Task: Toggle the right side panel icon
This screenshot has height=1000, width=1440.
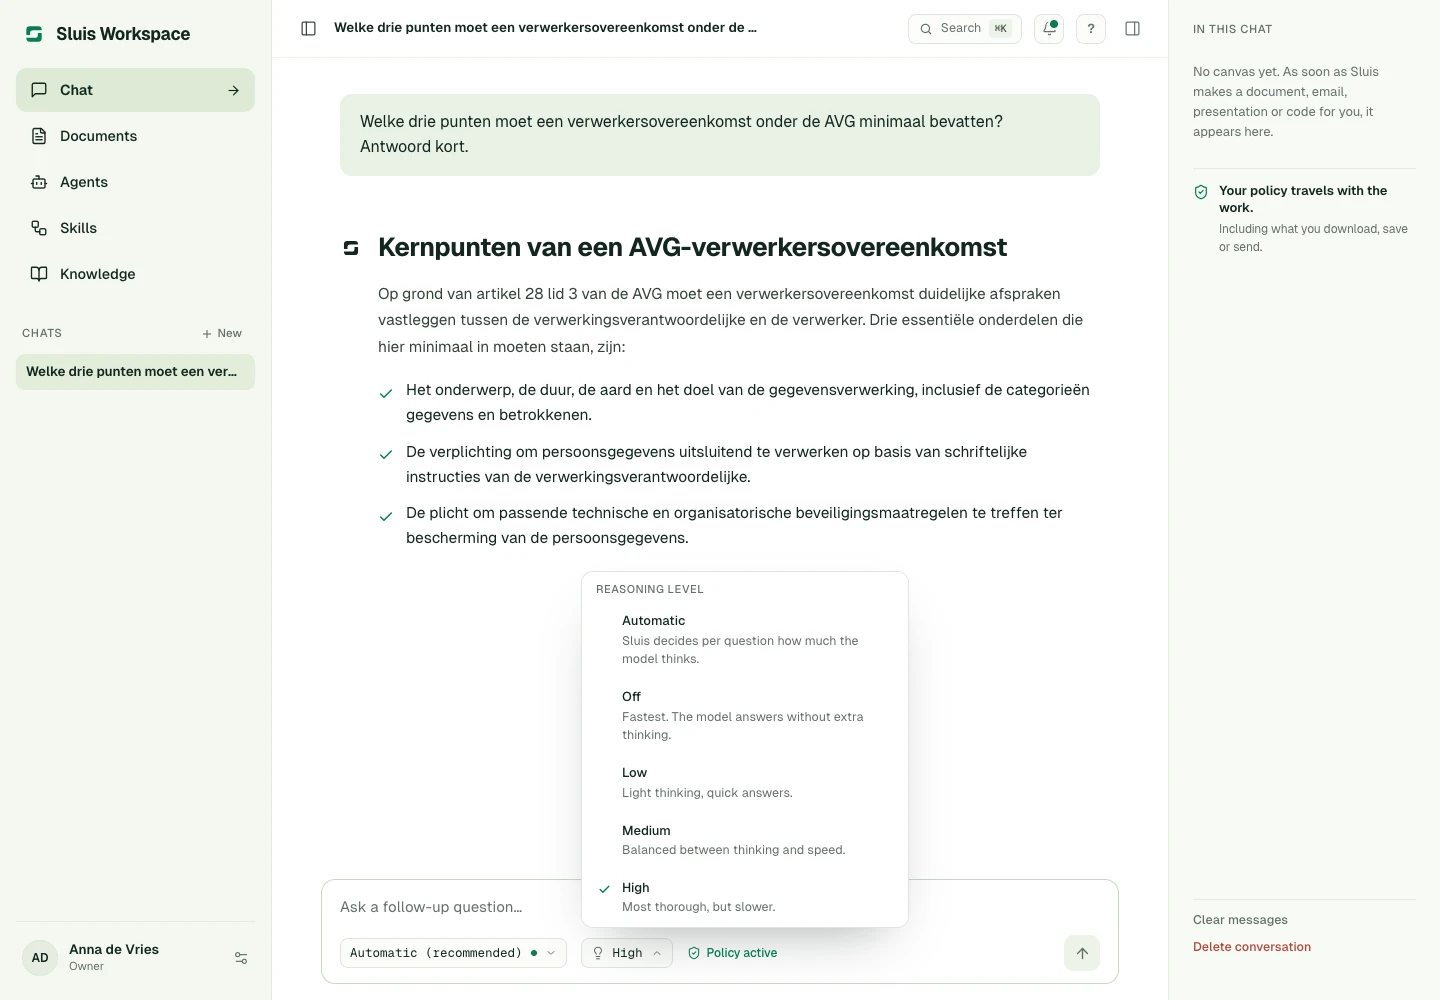Action: pyautogui.click(x=1133, y=29)
